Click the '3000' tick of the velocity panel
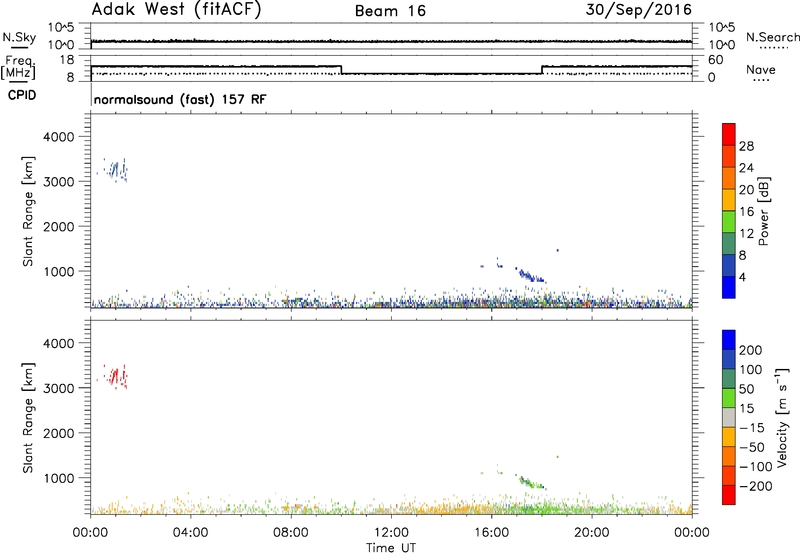The height and width of the screenshot is (554, 800). (x=58, y=388)
